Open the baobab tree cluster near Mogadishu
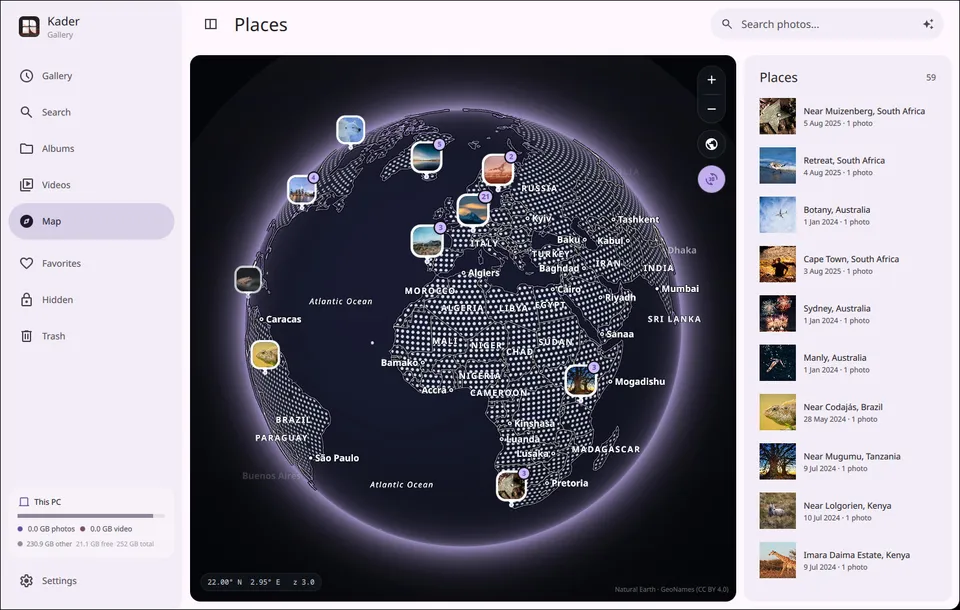 [580, 380]
